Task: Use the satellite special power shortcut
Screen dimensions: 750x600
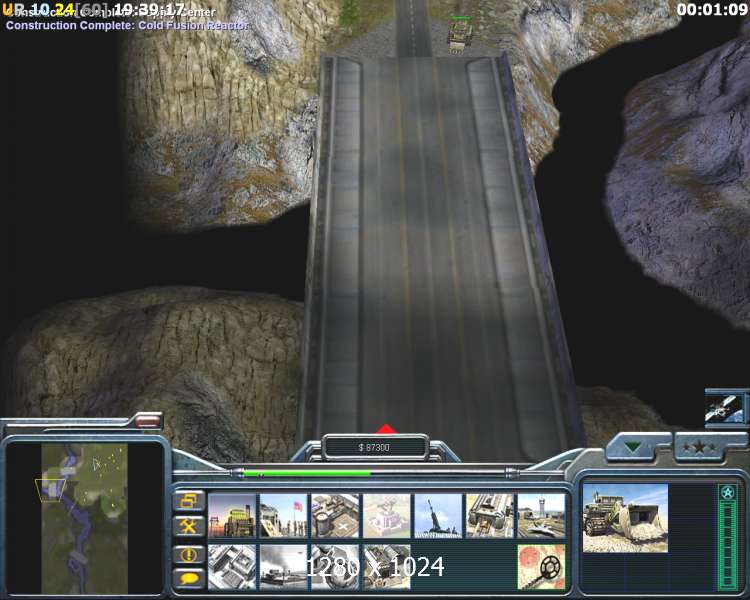Action: pyautogui.click(x=726, y=407)
